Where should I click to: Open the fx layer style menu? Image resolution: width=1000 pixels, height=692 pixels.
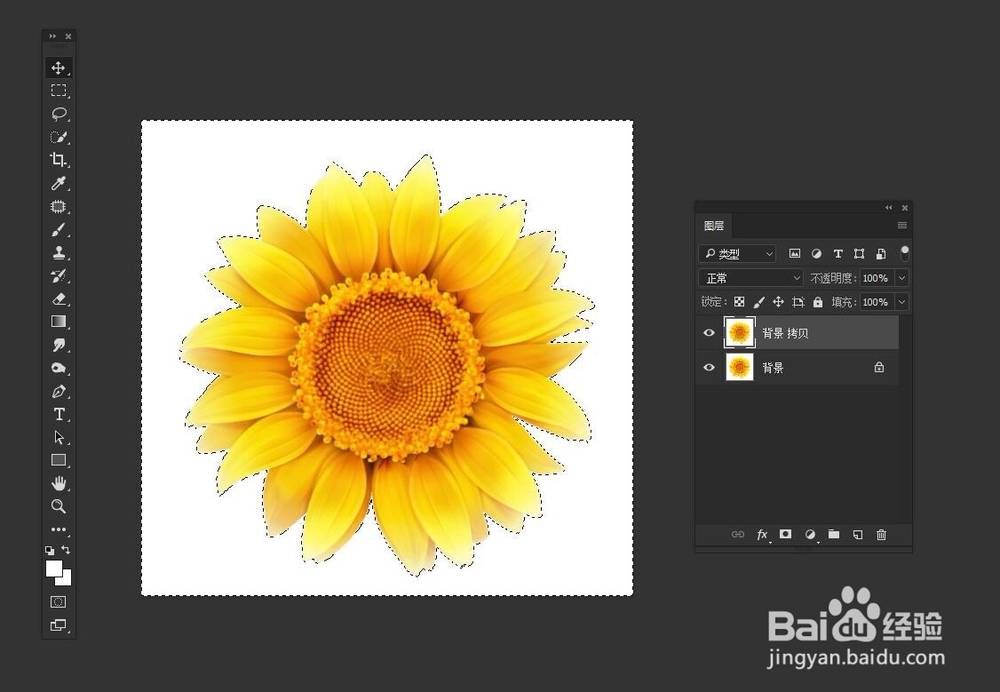(762, 534)
